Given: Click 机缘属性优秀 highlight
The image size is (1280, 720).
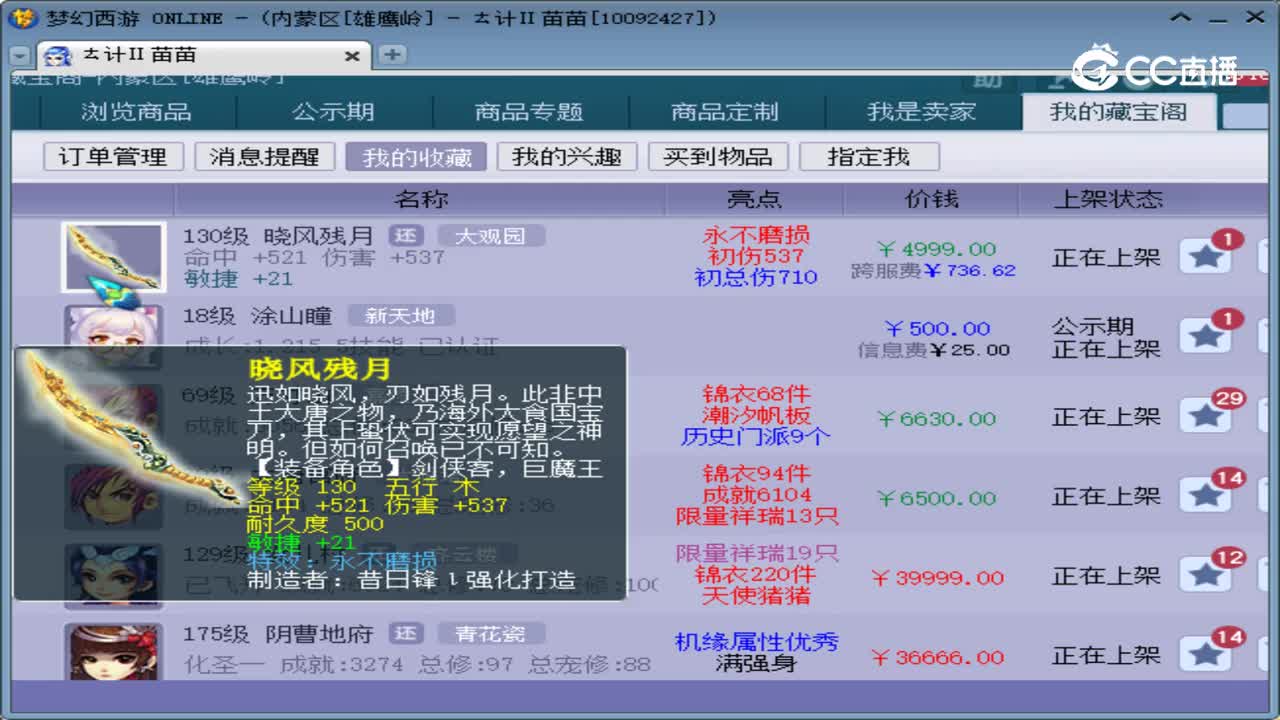Looking at the screenshot, I should click(x=756, y=642).
